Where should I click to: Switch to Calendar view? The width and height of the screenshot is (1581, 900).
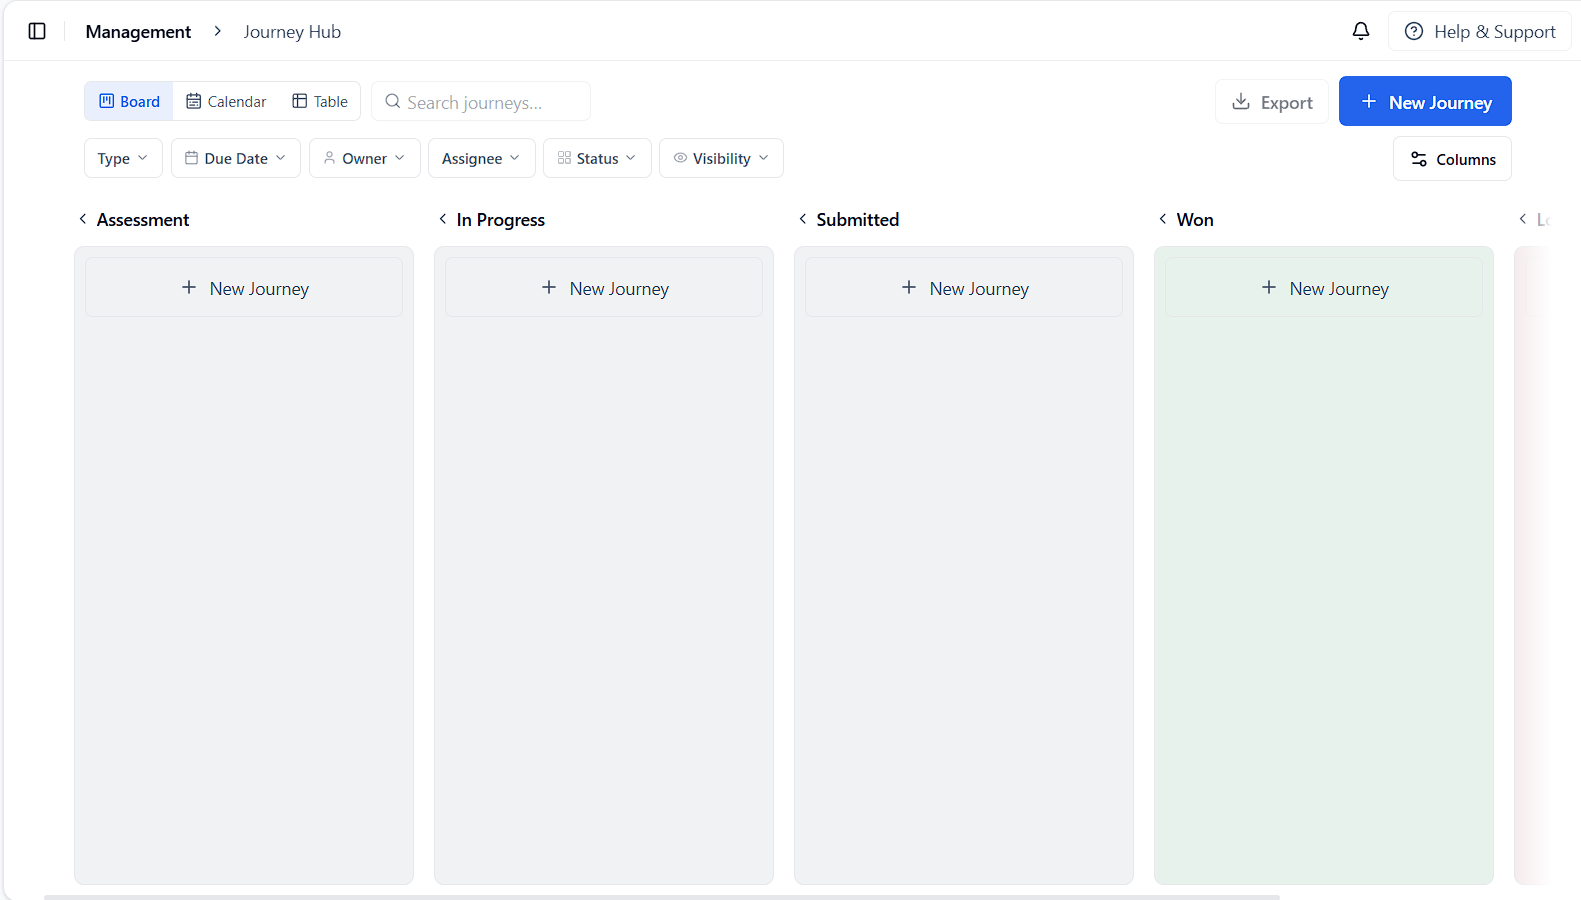[x=226, y=101]
